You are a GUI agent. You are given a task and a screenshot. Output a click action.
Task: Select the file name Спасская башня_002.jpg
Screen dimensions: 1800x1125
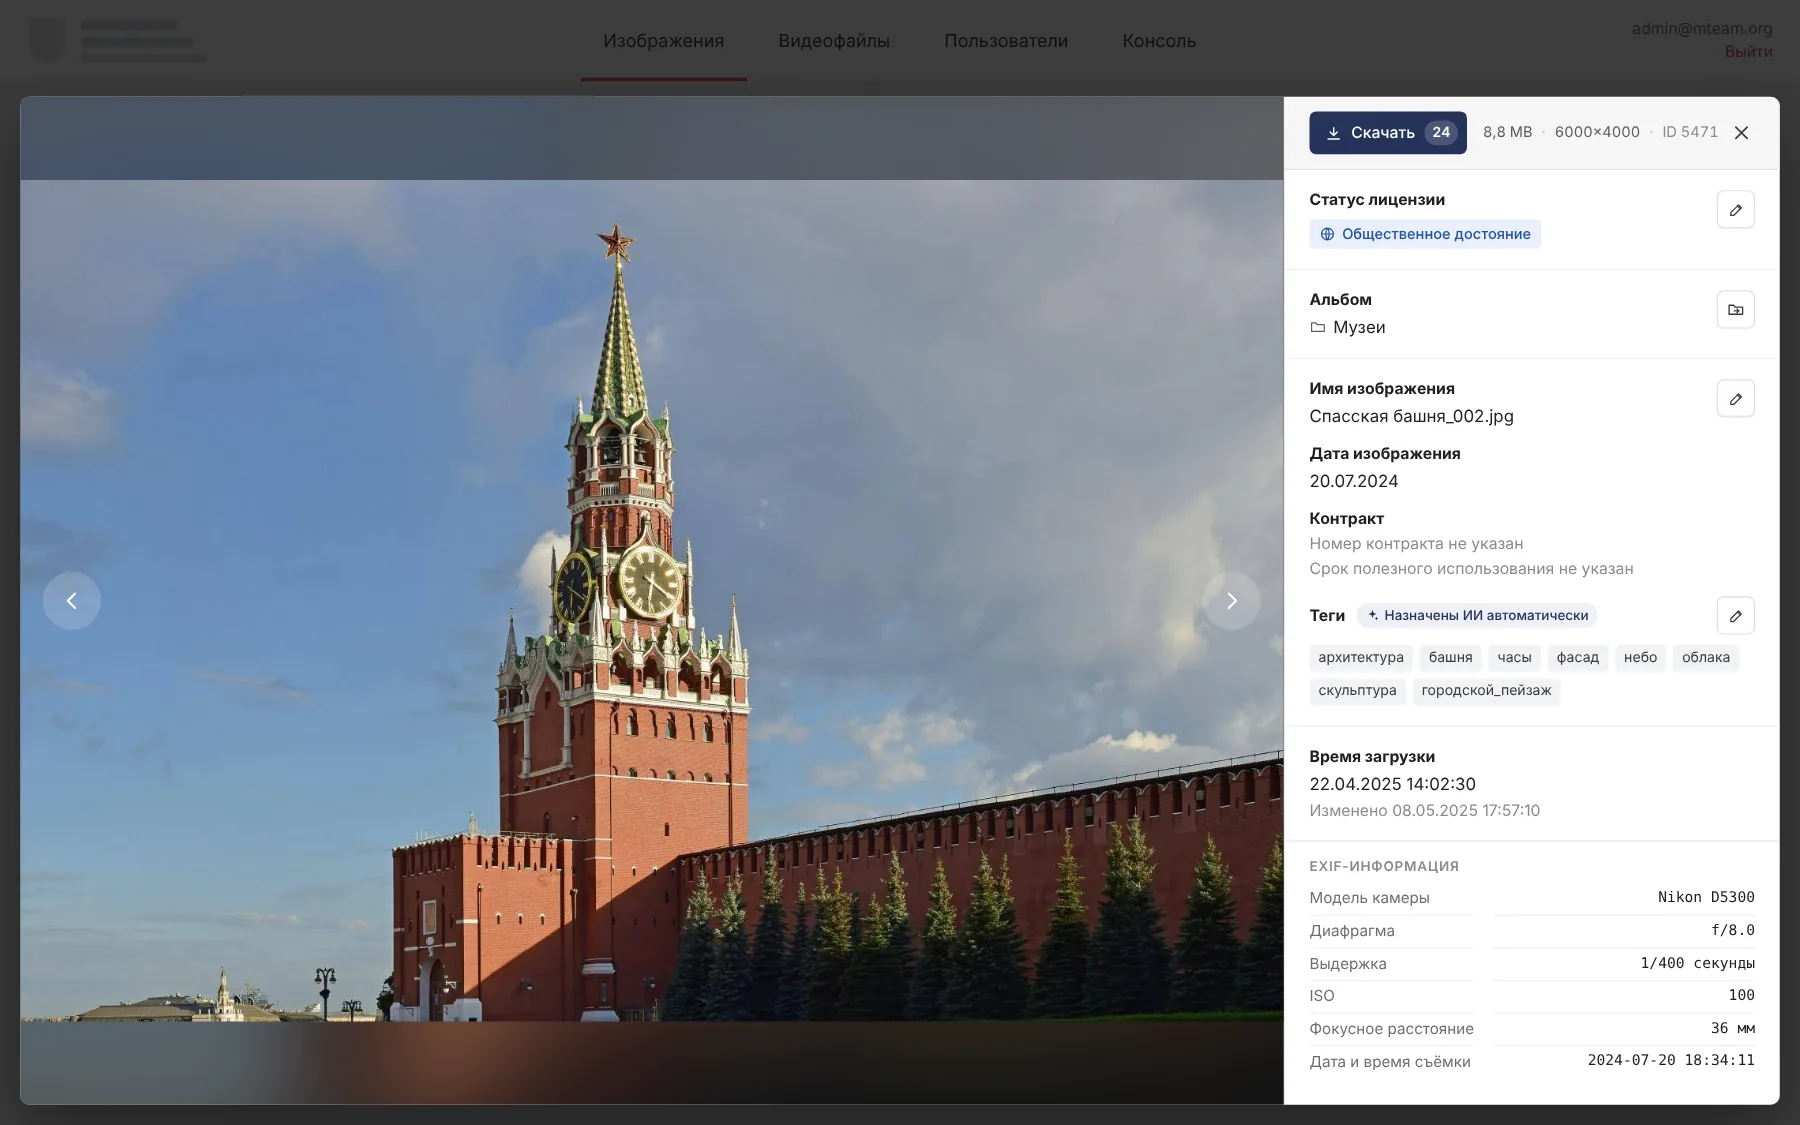1411,417
